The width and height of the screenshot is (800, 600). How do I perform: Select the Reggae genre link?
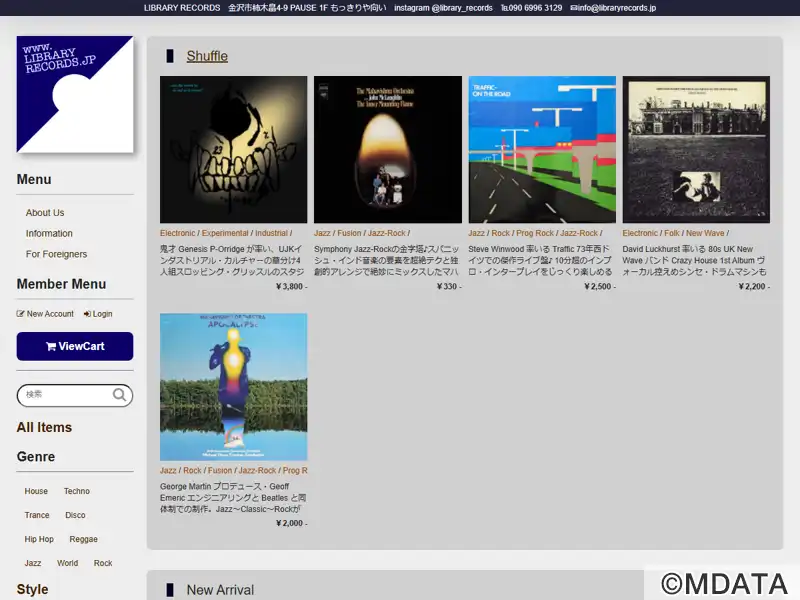coord(84,539)
